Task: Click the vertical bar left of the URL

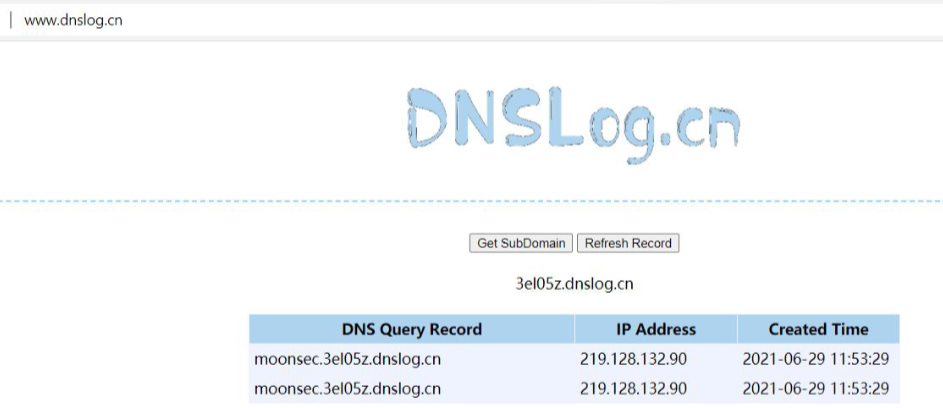Action: click(x=11, y=20)
